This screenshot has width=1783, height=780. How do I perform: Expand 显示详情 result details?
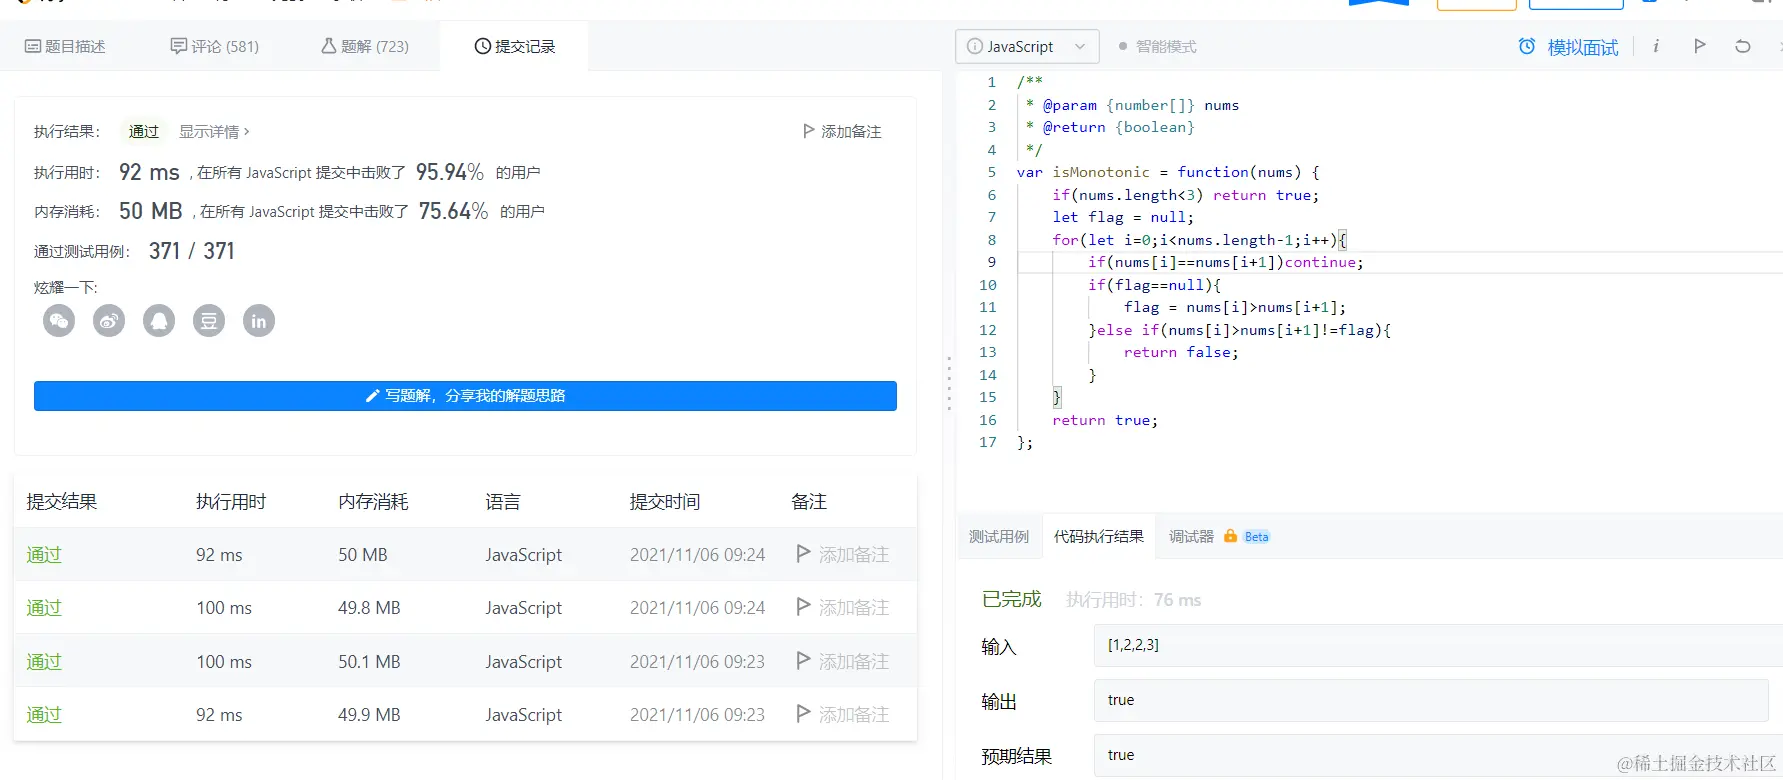click(x=214, y=131)
